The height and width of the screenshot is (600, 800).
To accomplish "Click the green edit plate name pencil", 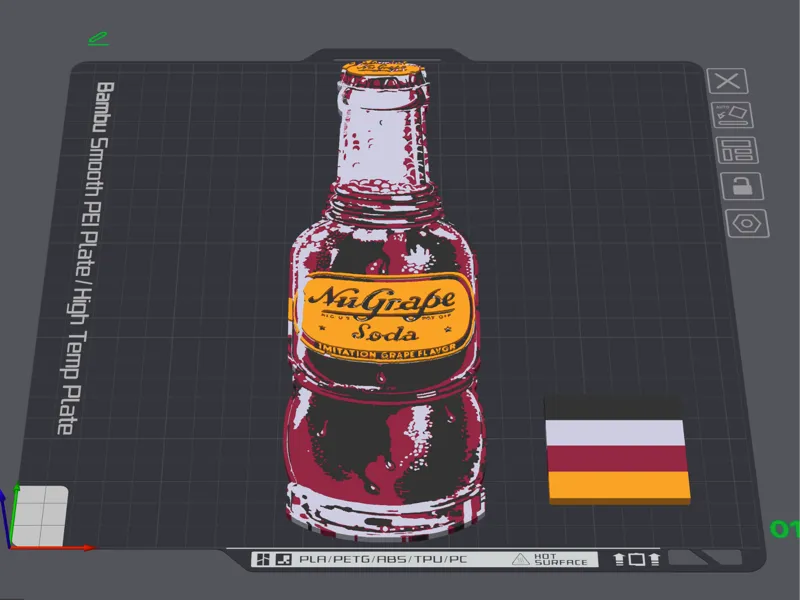I will 98,39.
